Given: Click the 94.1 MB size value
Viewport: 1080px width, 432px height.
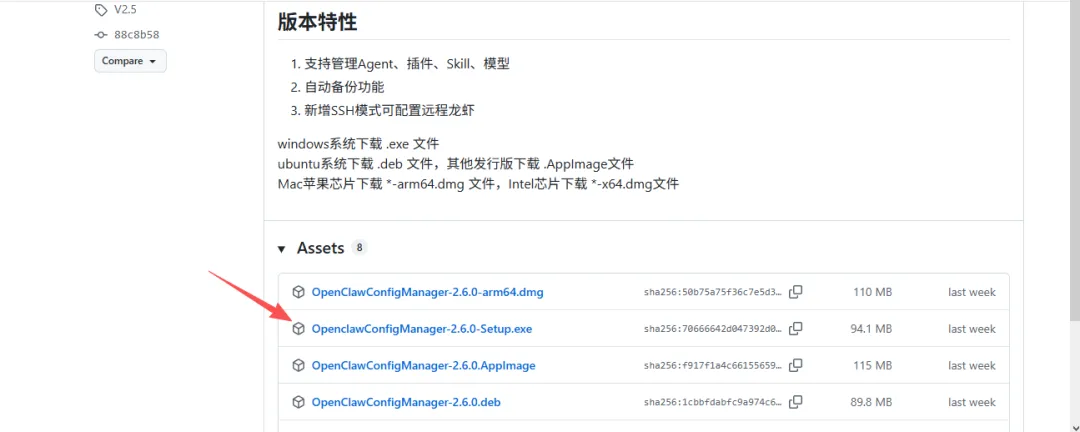Looking at the screenshot, I should [x=871, y=329].
